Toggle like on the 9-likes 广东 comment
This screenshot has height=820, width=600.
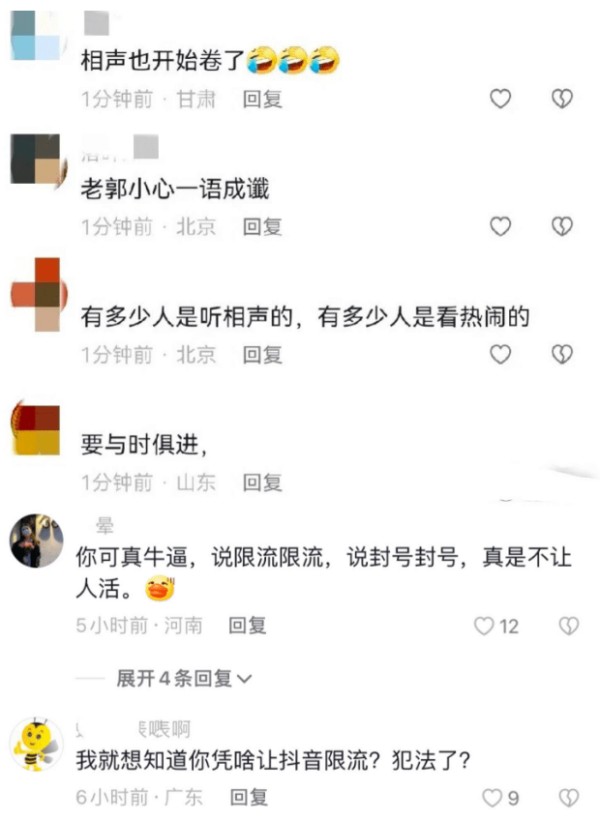coord(492,798)
